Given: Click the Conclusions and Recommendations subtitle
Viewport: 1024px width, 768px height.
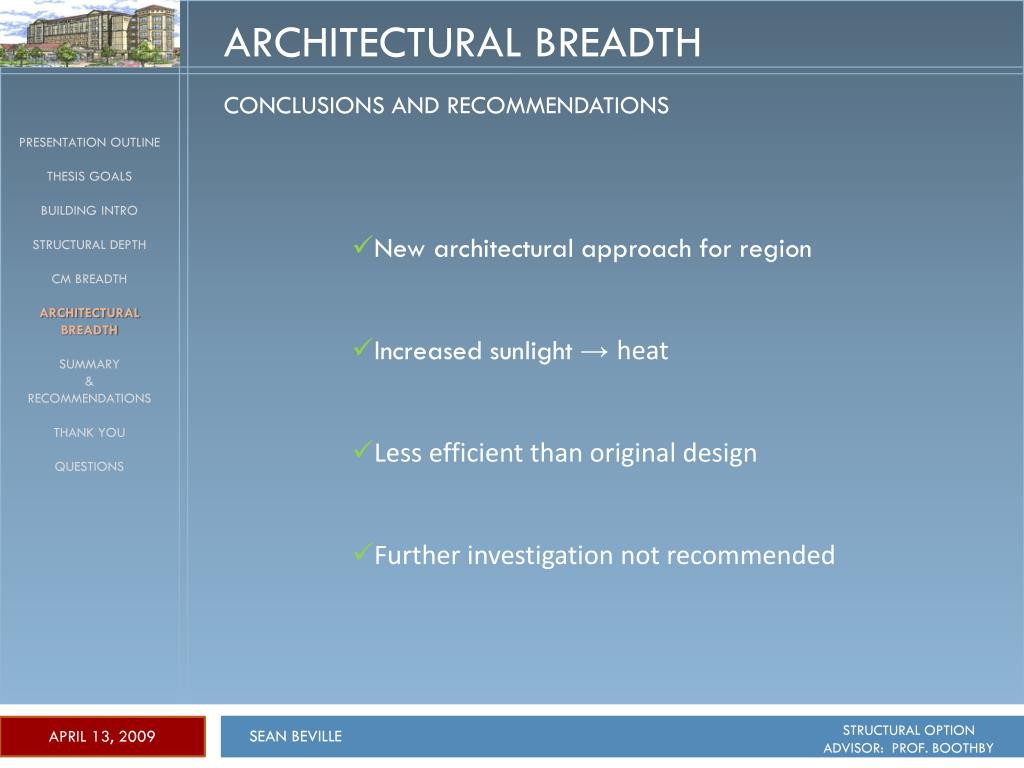Looking at the screenshot, I should coord(446,105).
